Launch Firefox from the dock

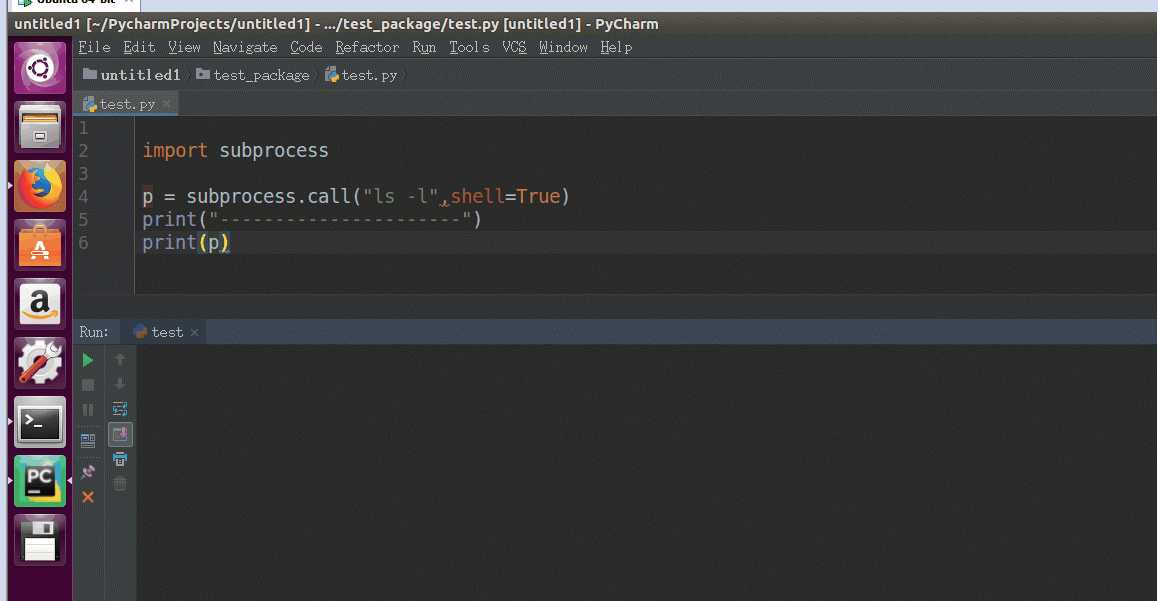[40, 186]
